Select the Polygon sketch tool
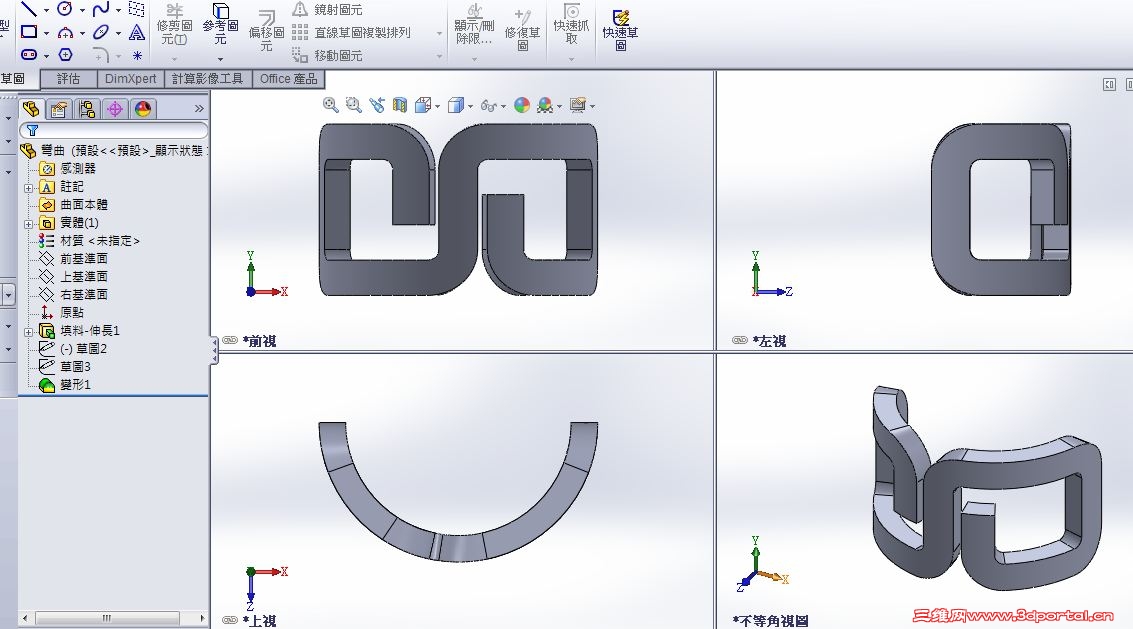Image resolution: width=1133 pixels, height=629 pixels. click(x=65, y=54)
